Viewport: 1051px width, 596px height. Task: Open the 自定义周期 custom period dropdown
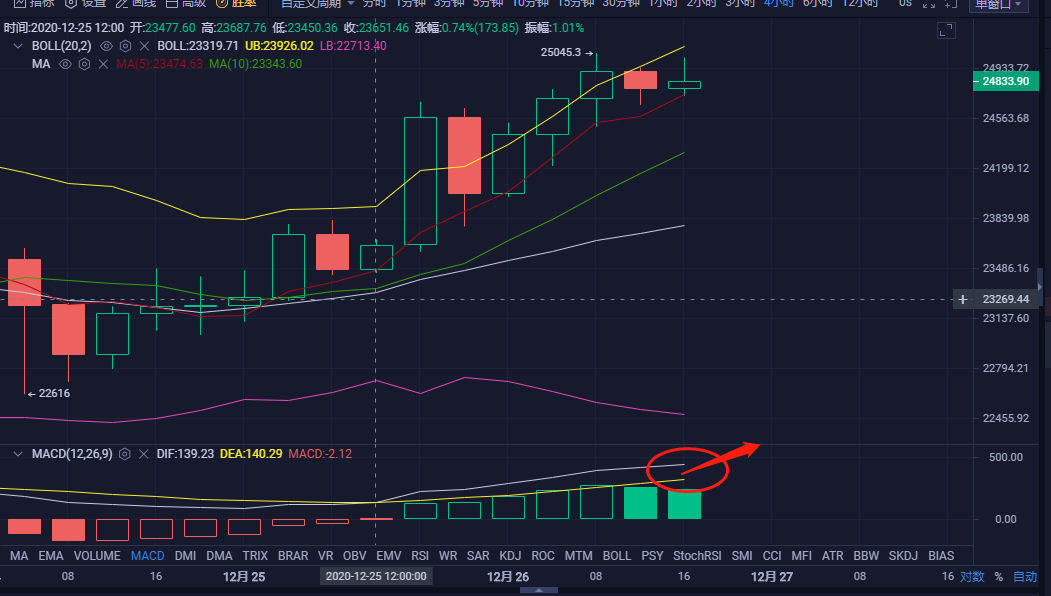coord(317,3)
